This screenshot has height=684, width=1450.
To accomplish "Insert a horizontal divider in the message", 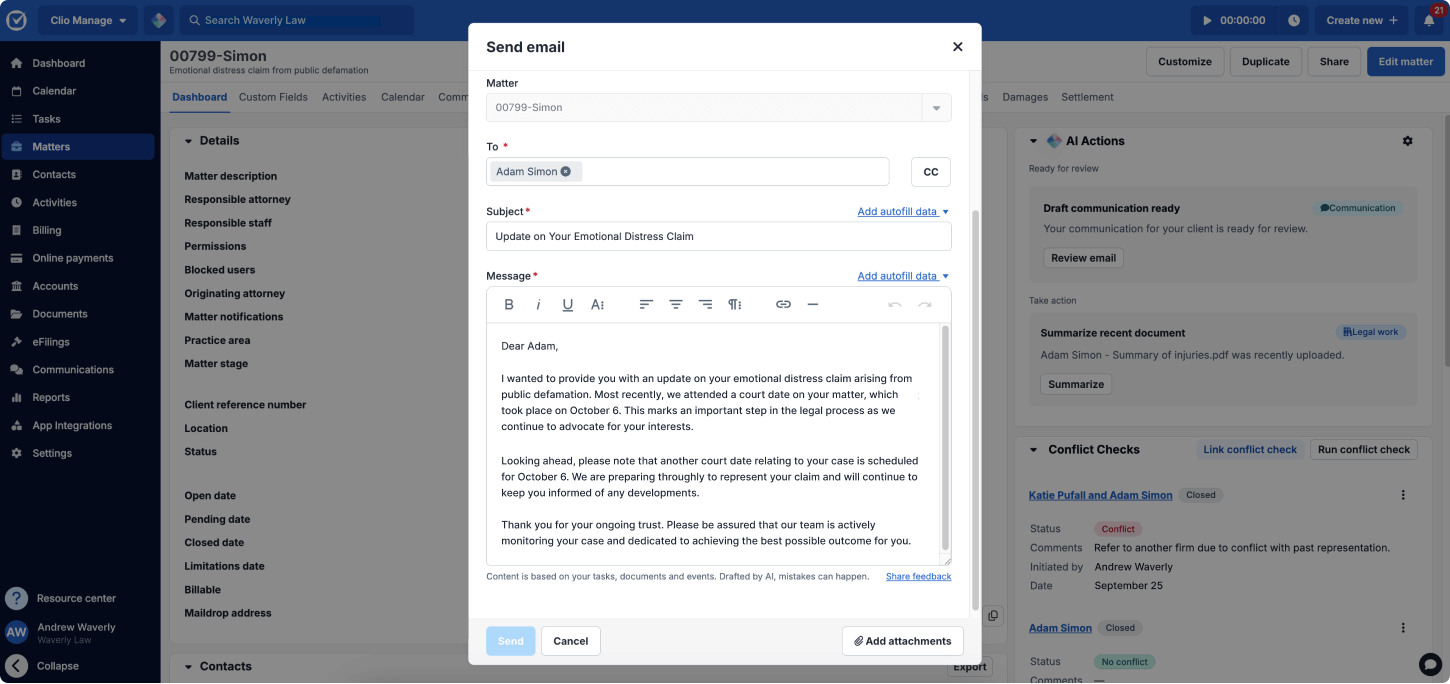I will pyautogui.click(x=813, y=304).
